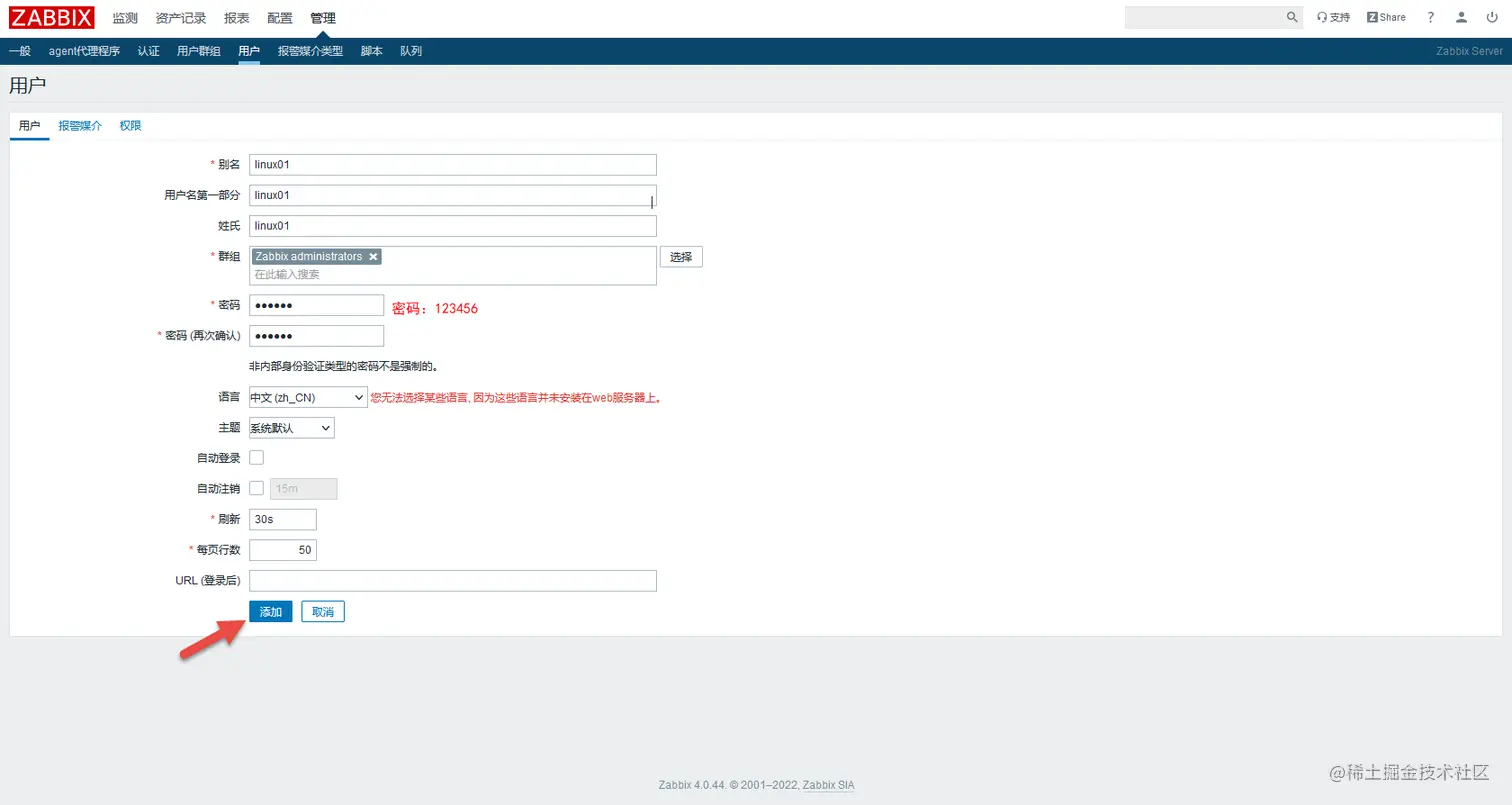Click the 刷新 input field

tap(283, 519)
